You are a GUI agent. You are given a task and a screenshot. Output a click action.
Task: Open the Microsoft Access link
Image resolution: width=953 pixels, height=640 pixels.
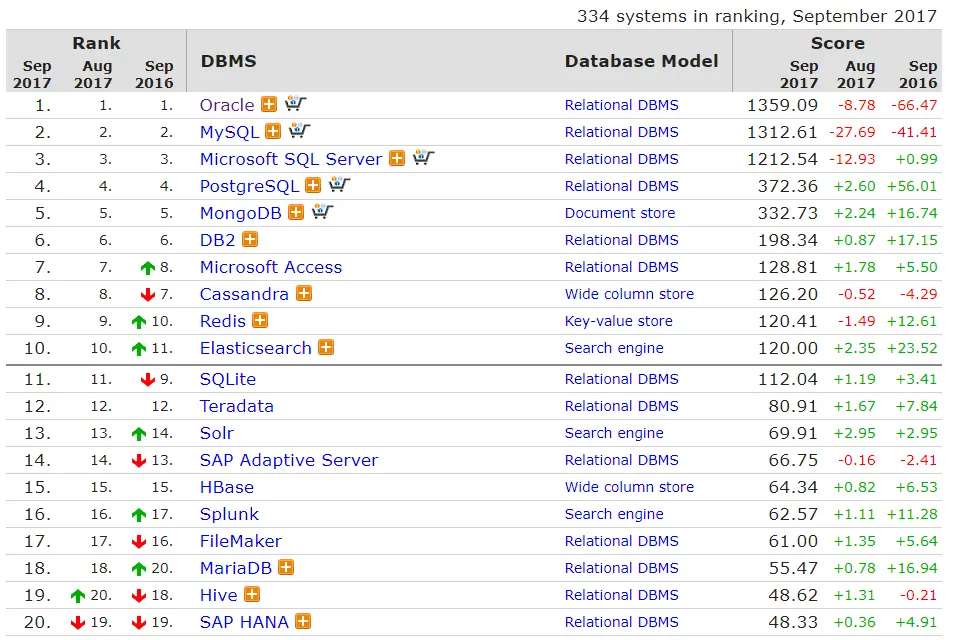[271, 267]
